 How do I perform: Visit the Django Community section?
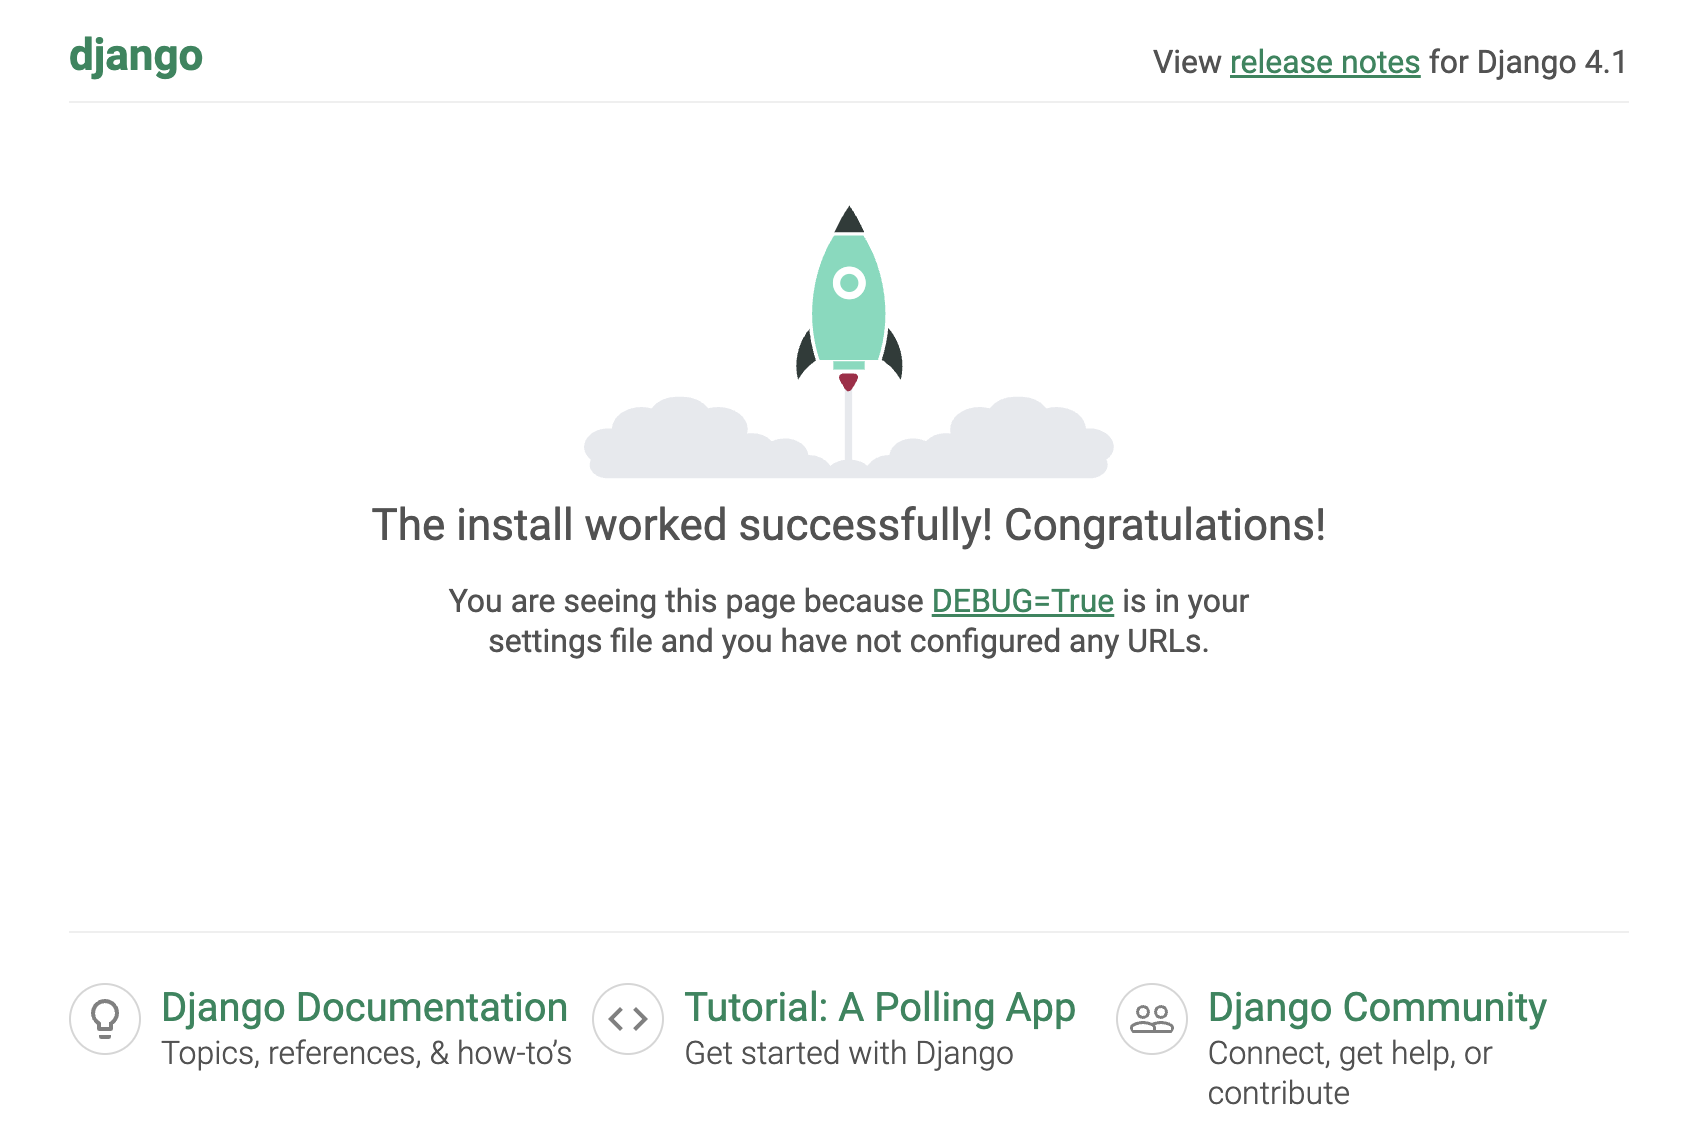click(1377, 1007)
